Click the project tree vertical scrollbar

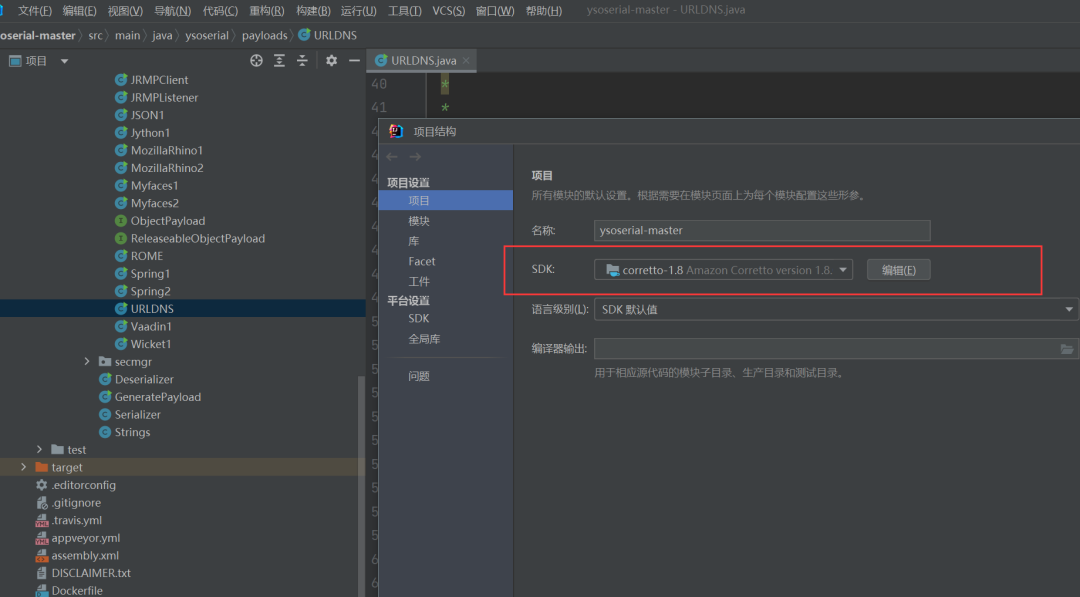click(x=361, y=485)
